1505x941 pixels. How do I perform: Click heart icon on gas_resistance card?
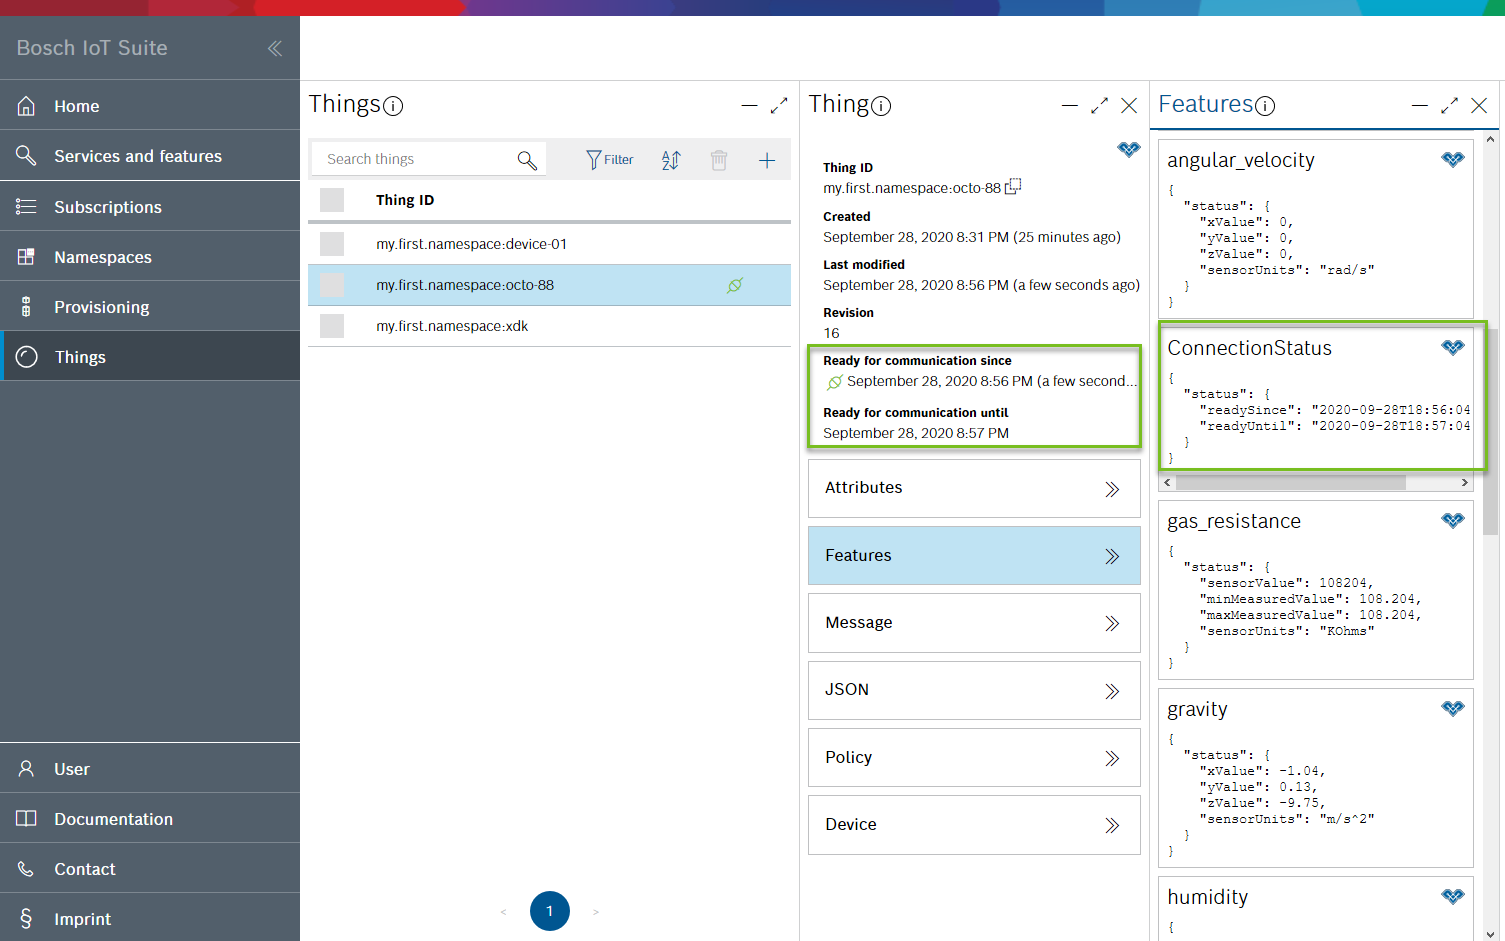(1453, 520)
